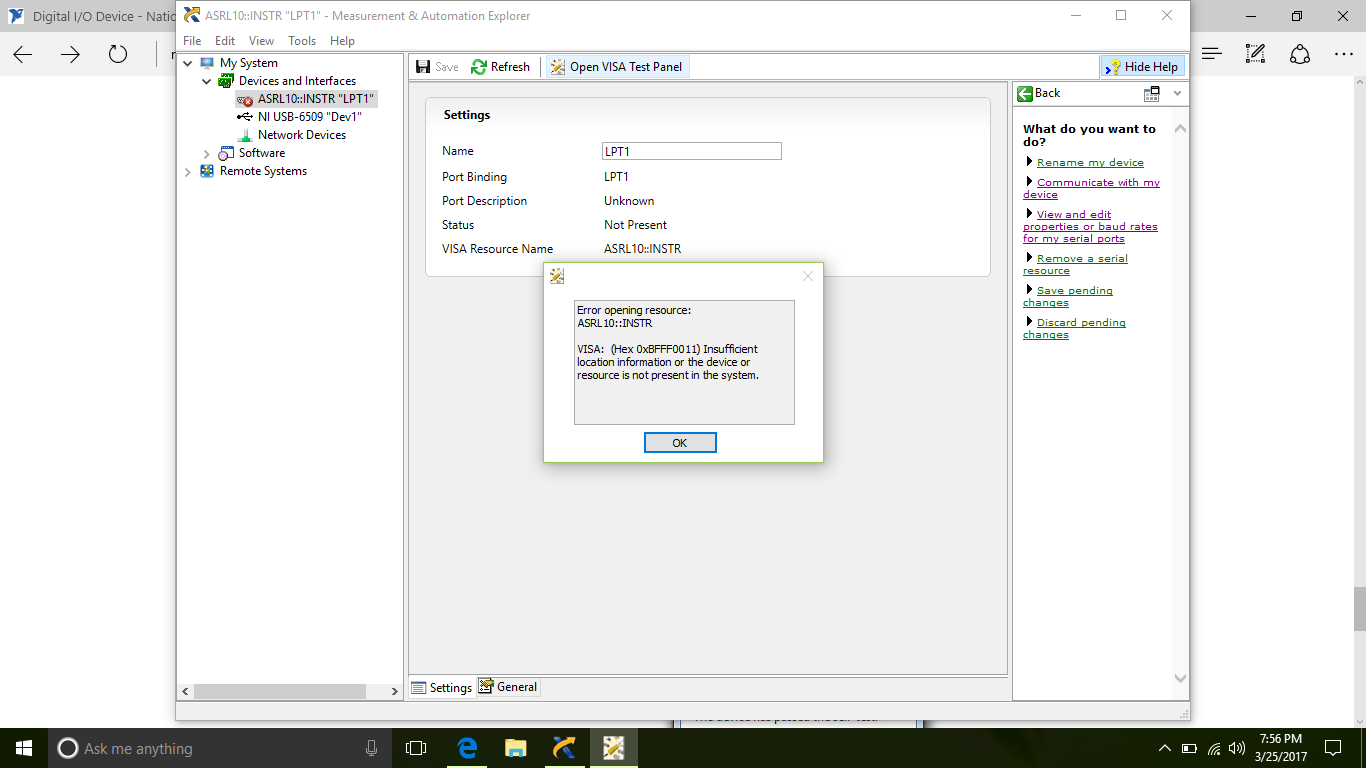Click the green Back arrow icon
Image resolution: width=1366 pixels, height=768 pixels.
click(x=1025, y=93)
